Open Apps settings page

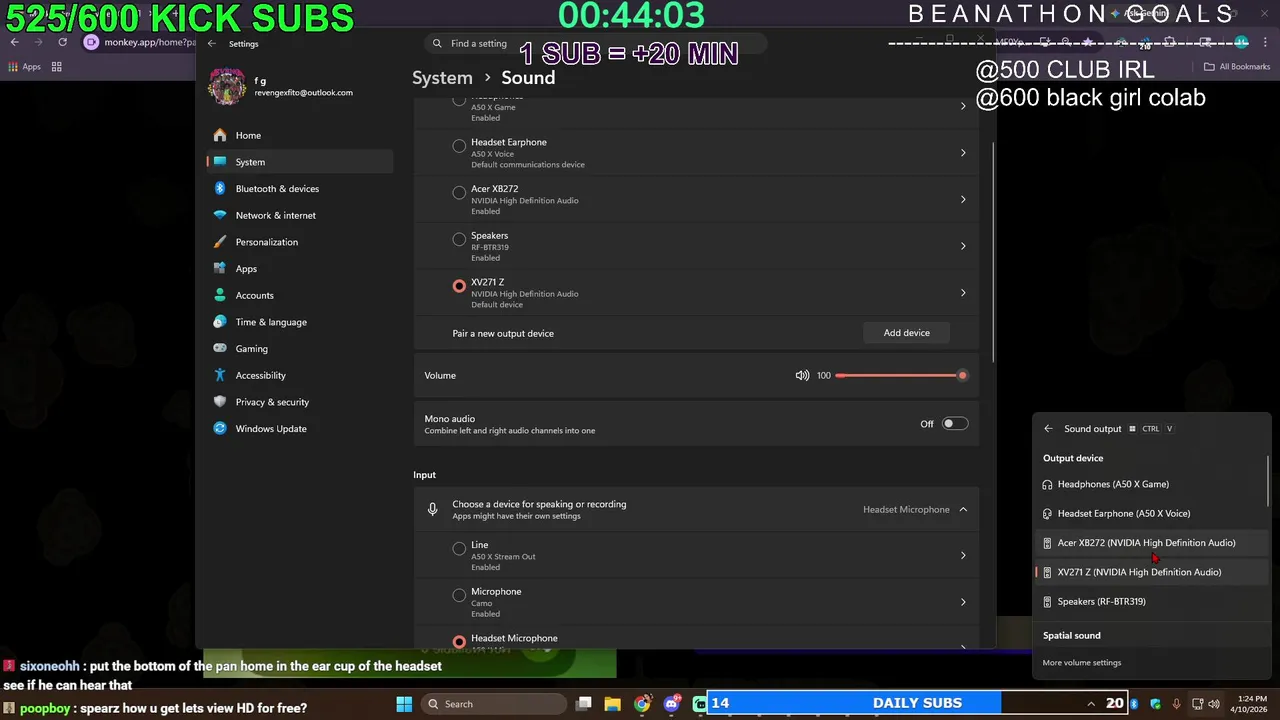[300, 268]
